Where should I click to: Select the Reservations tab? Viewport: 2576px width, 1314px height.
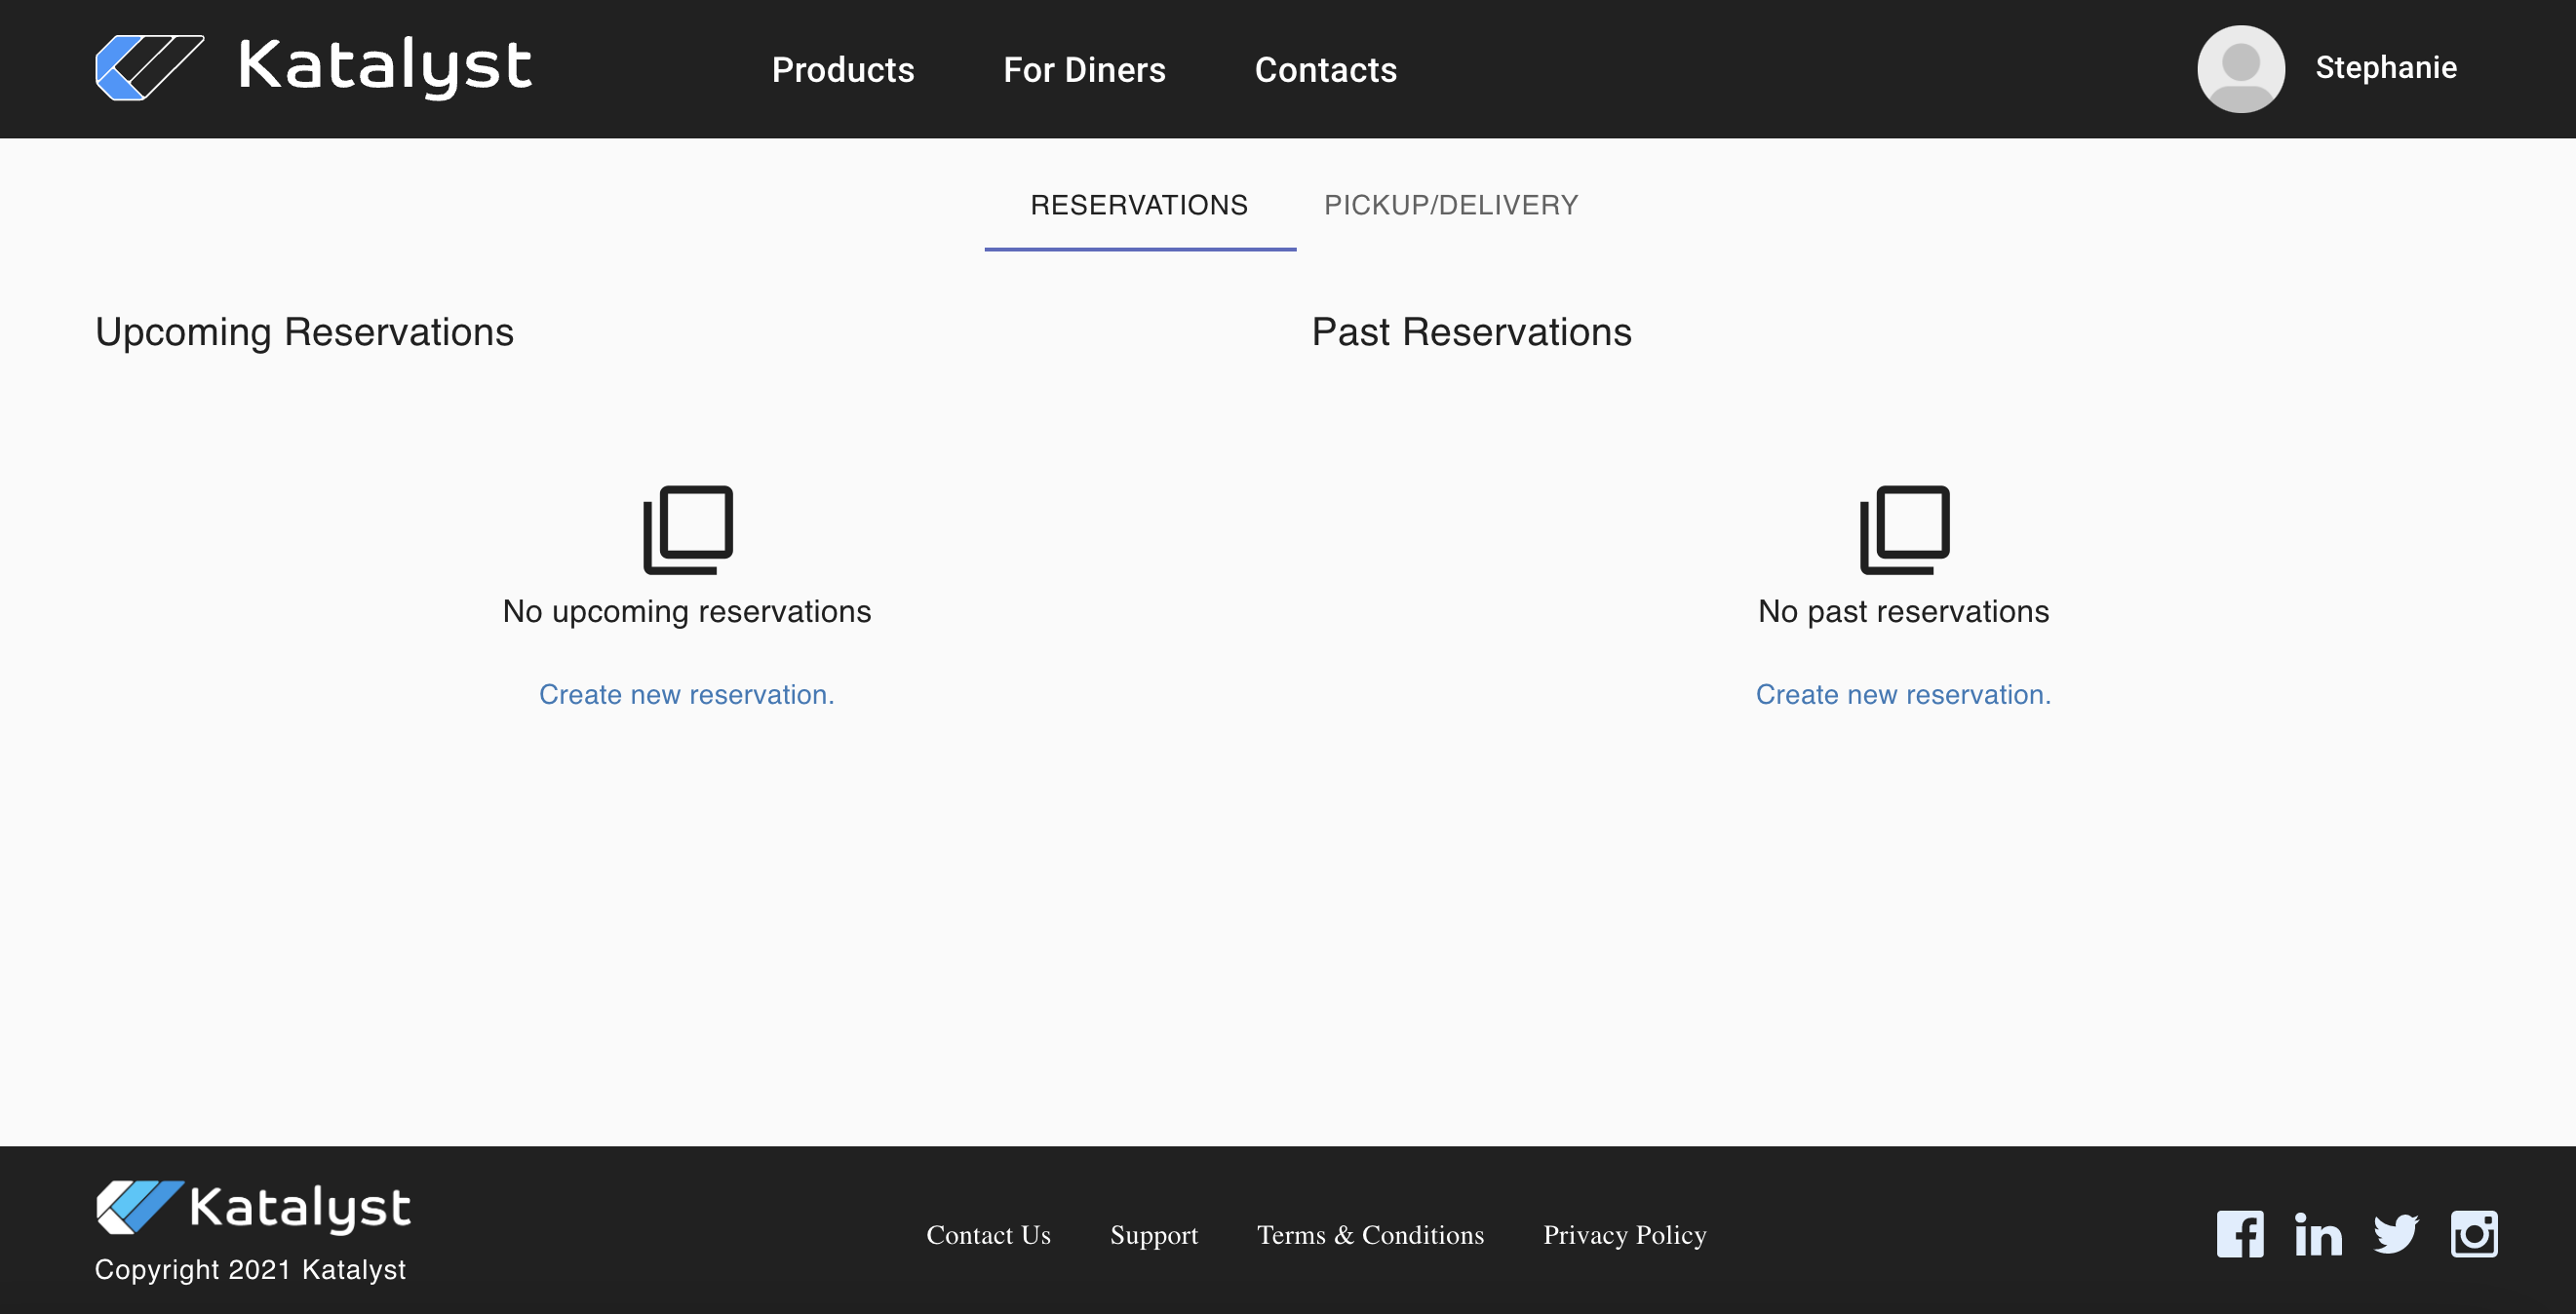coord(1139,205)
